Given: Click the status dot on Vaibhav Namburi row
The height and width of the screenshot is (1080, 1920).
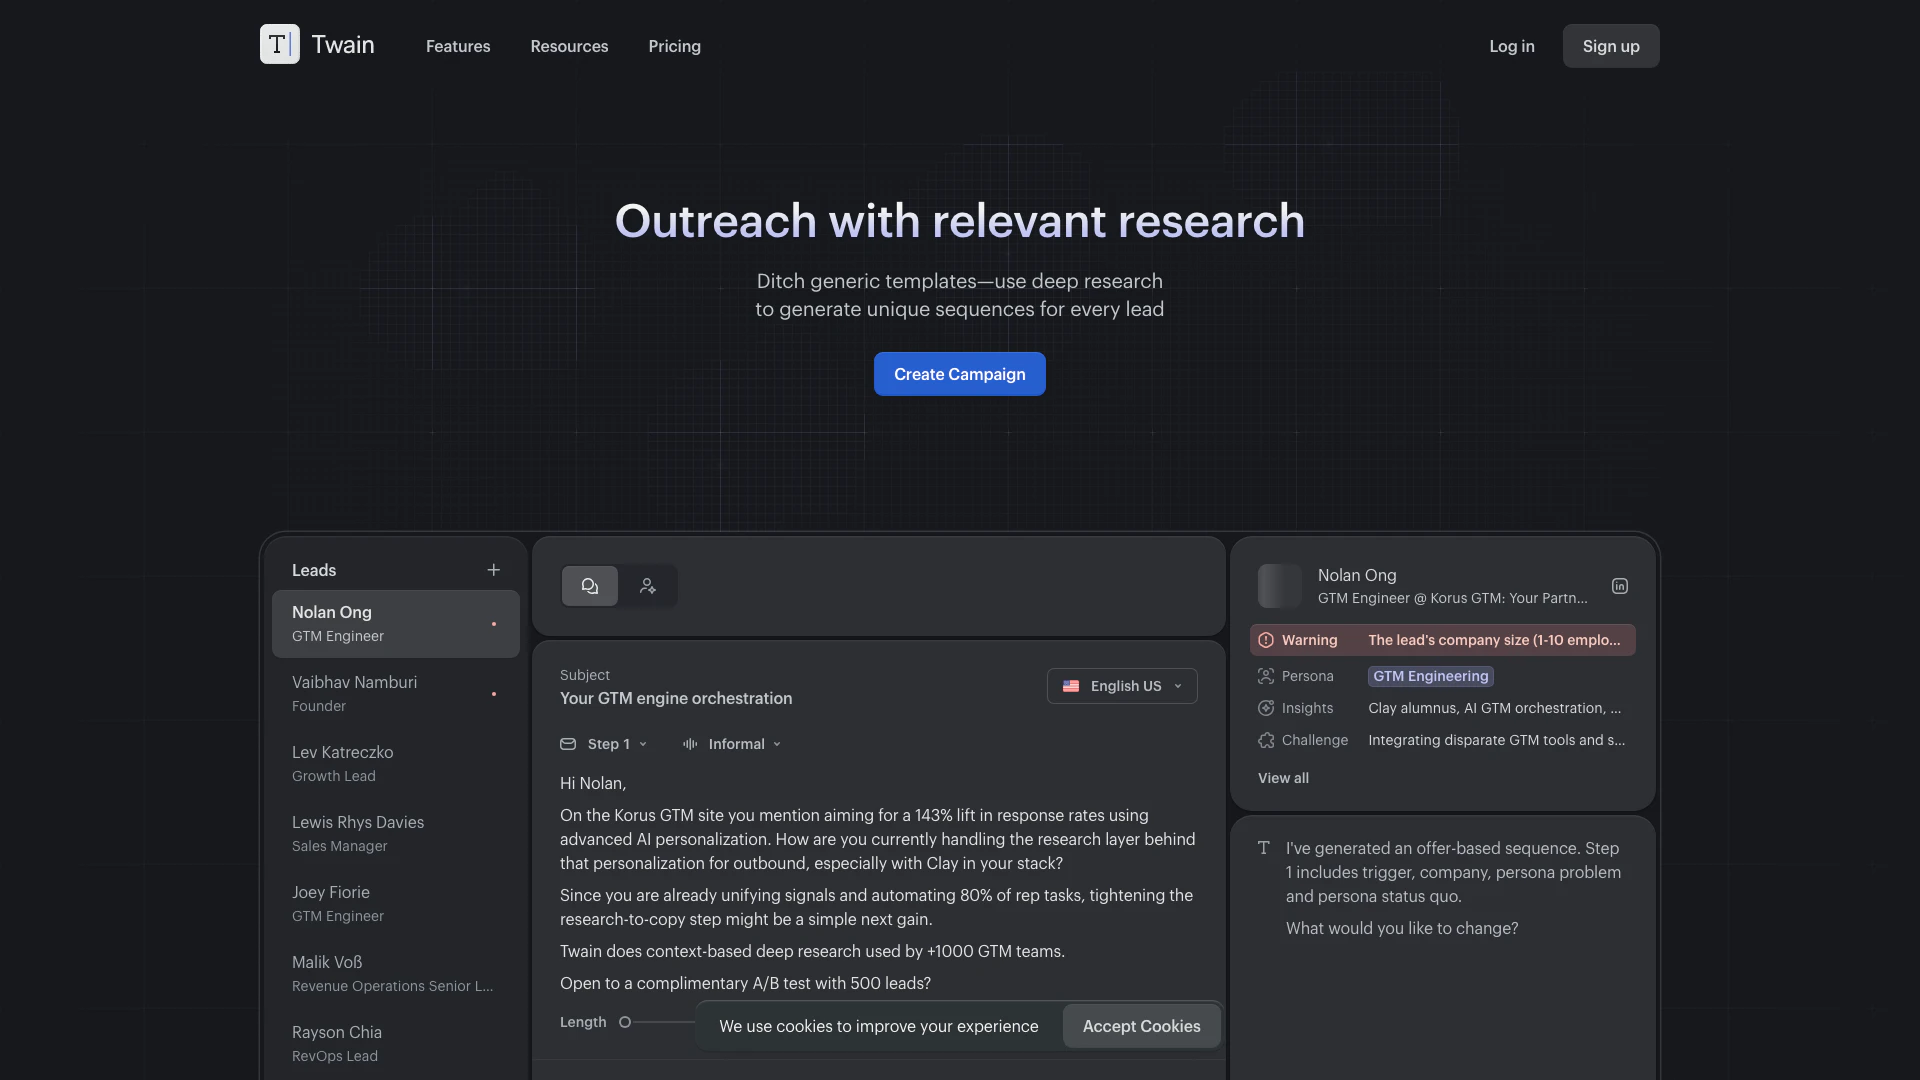Looking at the screenshot, I should pos(493,694).
